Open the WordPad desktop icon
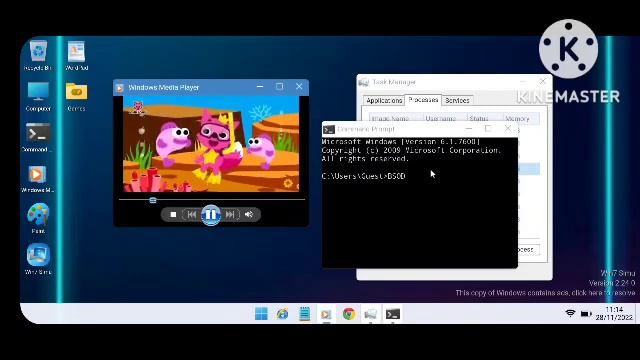This screenshot has width=640, height=360. pos(76,55)
